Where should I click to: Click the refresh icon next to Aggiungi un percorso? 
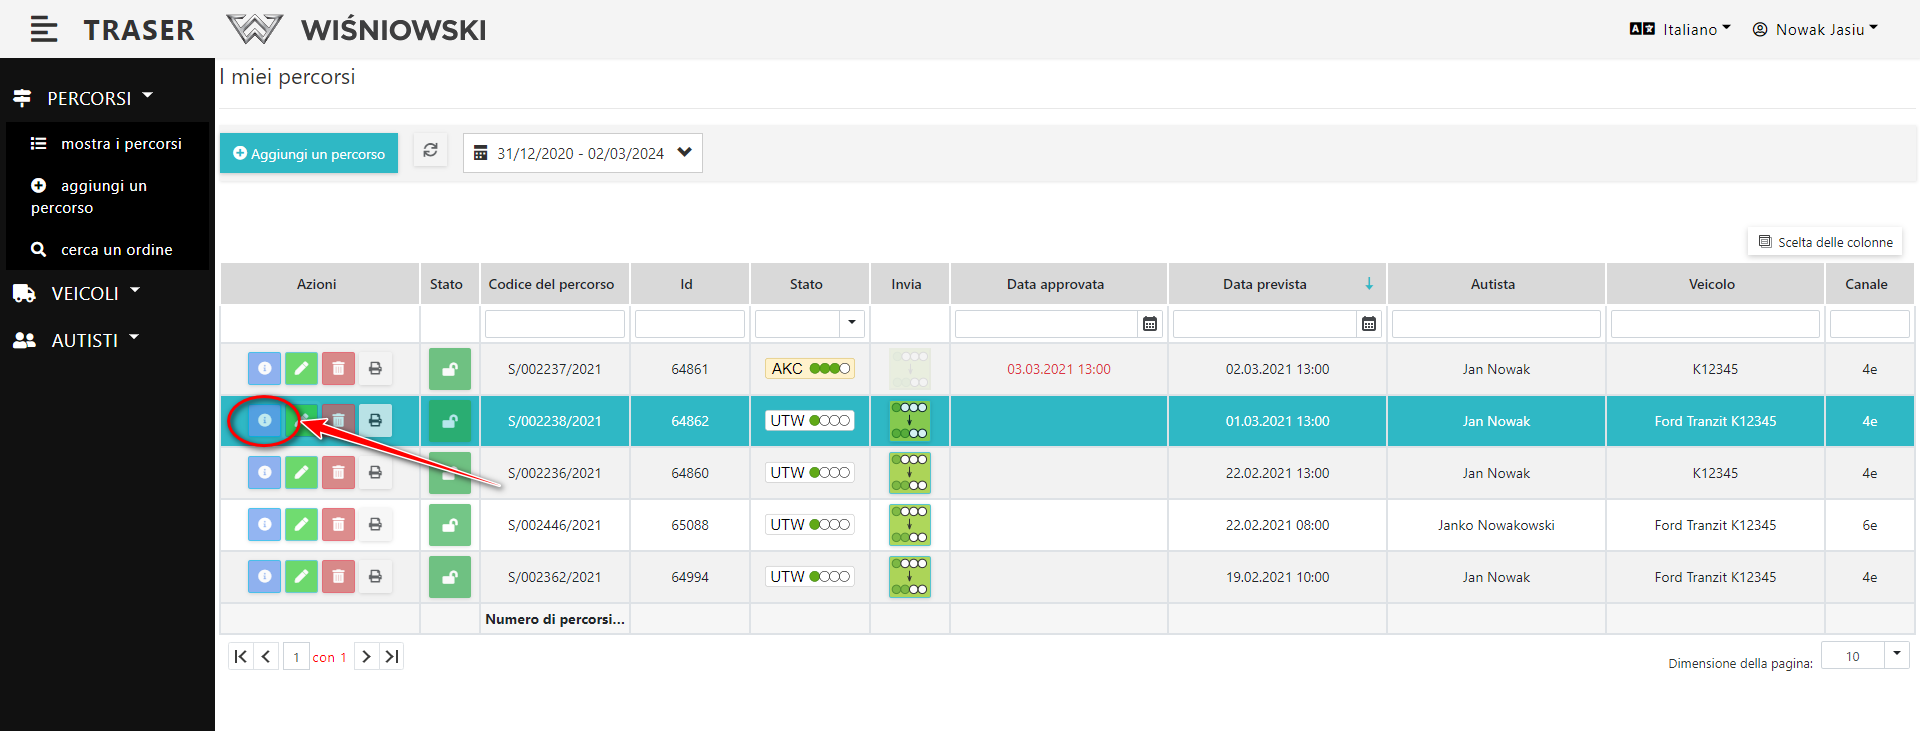tap(430, 151)
